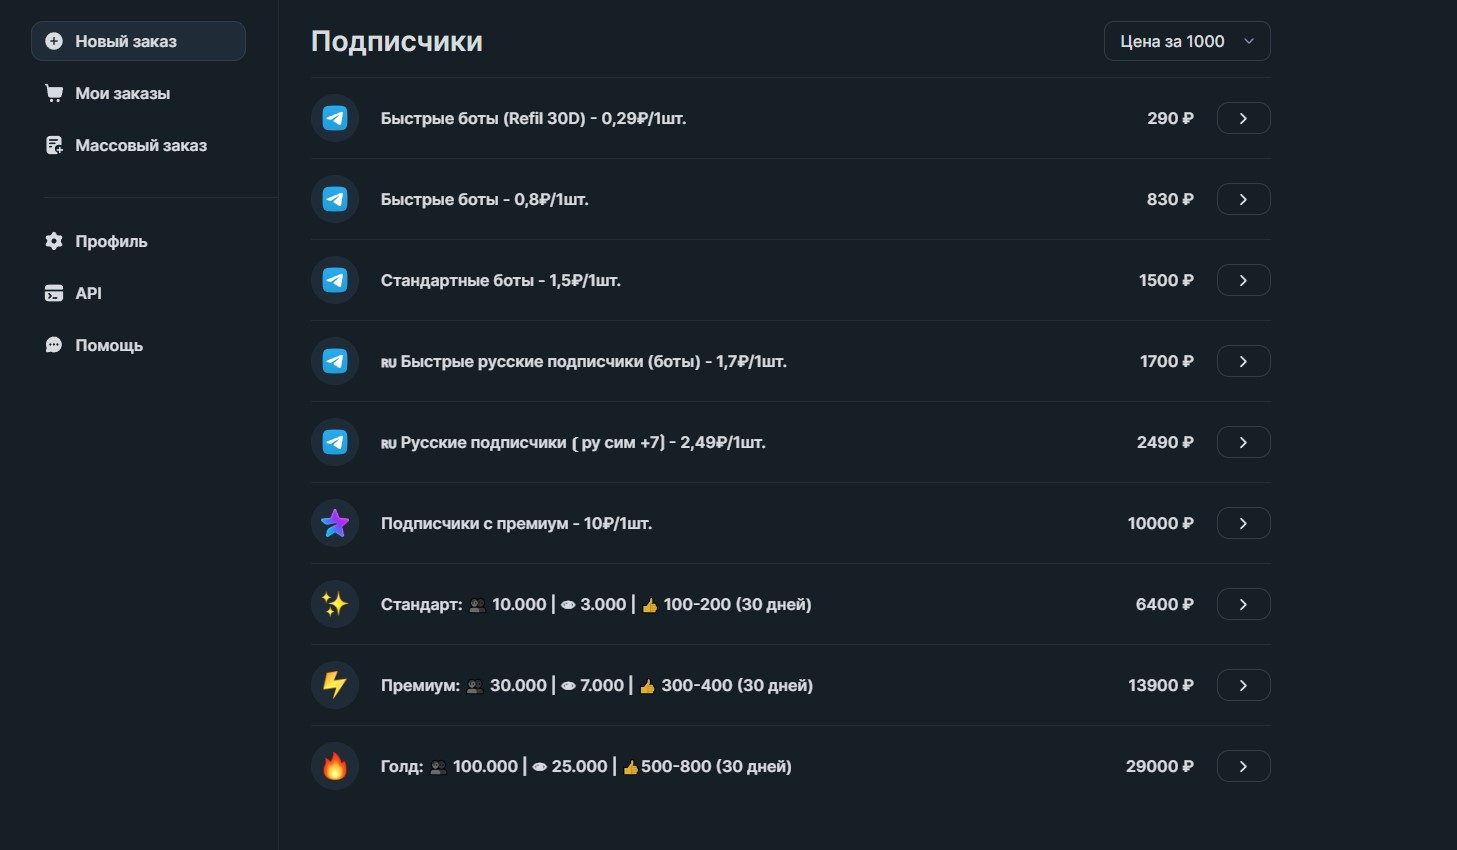The width and height of the screenshot is (1457, 850).
Task: Select the shopping cart icon for Мои заказы
Action: click(53, 93)
